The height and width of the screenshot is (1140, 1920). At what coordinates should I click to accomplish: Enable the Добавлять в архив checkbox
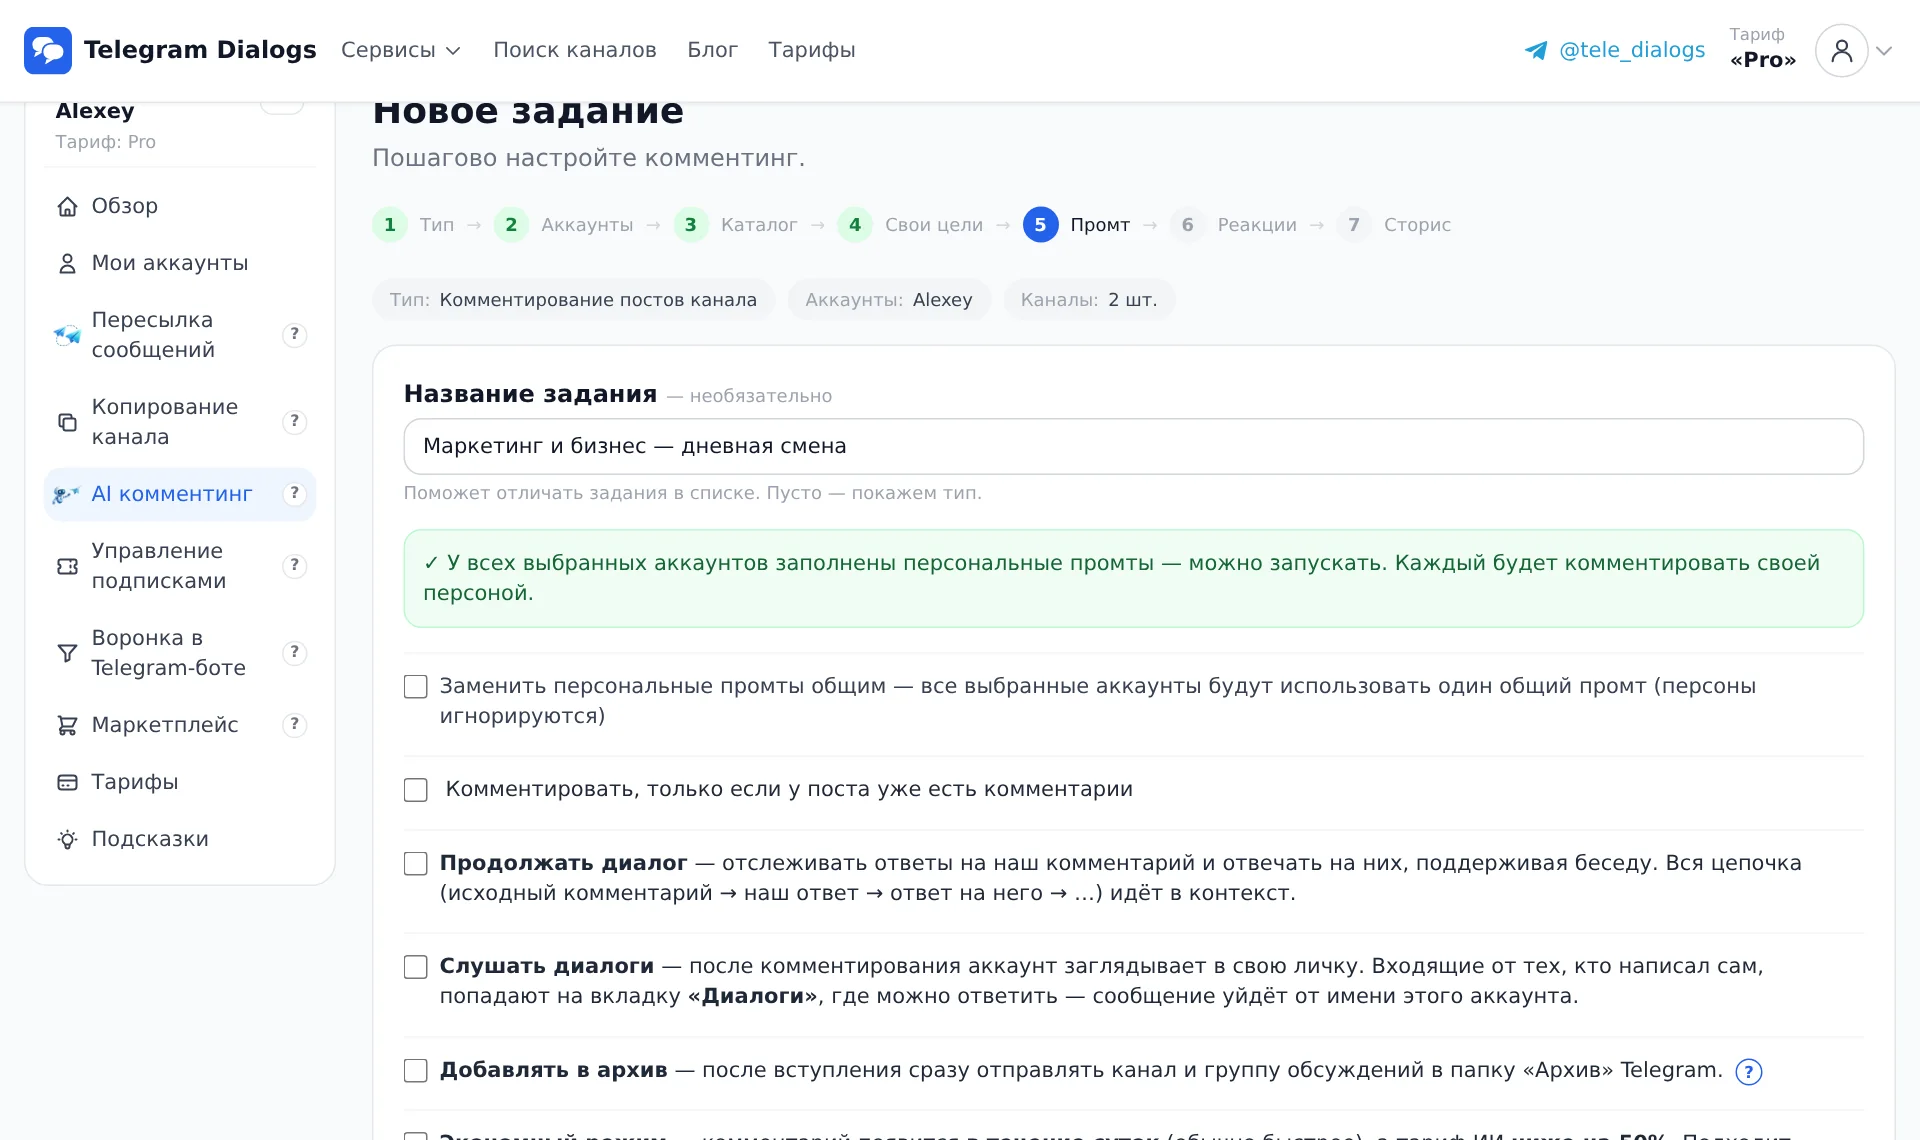coord(416,1071)
